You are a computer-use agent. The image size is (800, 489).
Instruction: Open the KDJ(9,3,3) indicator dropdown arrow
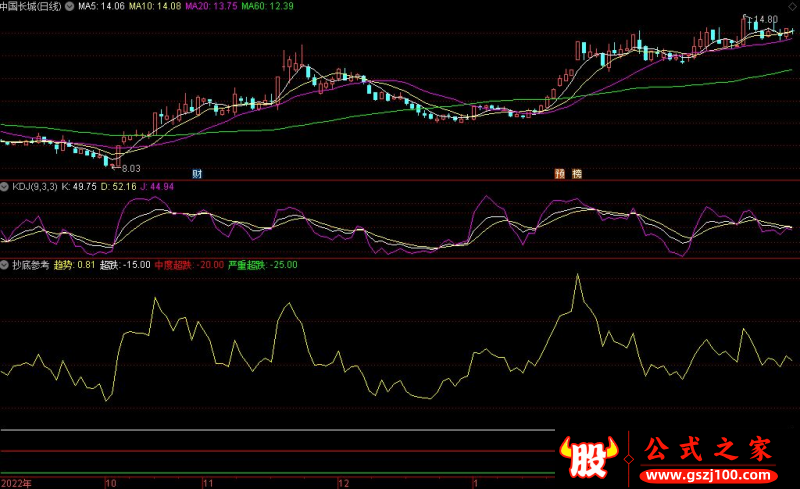click(4, 187)
